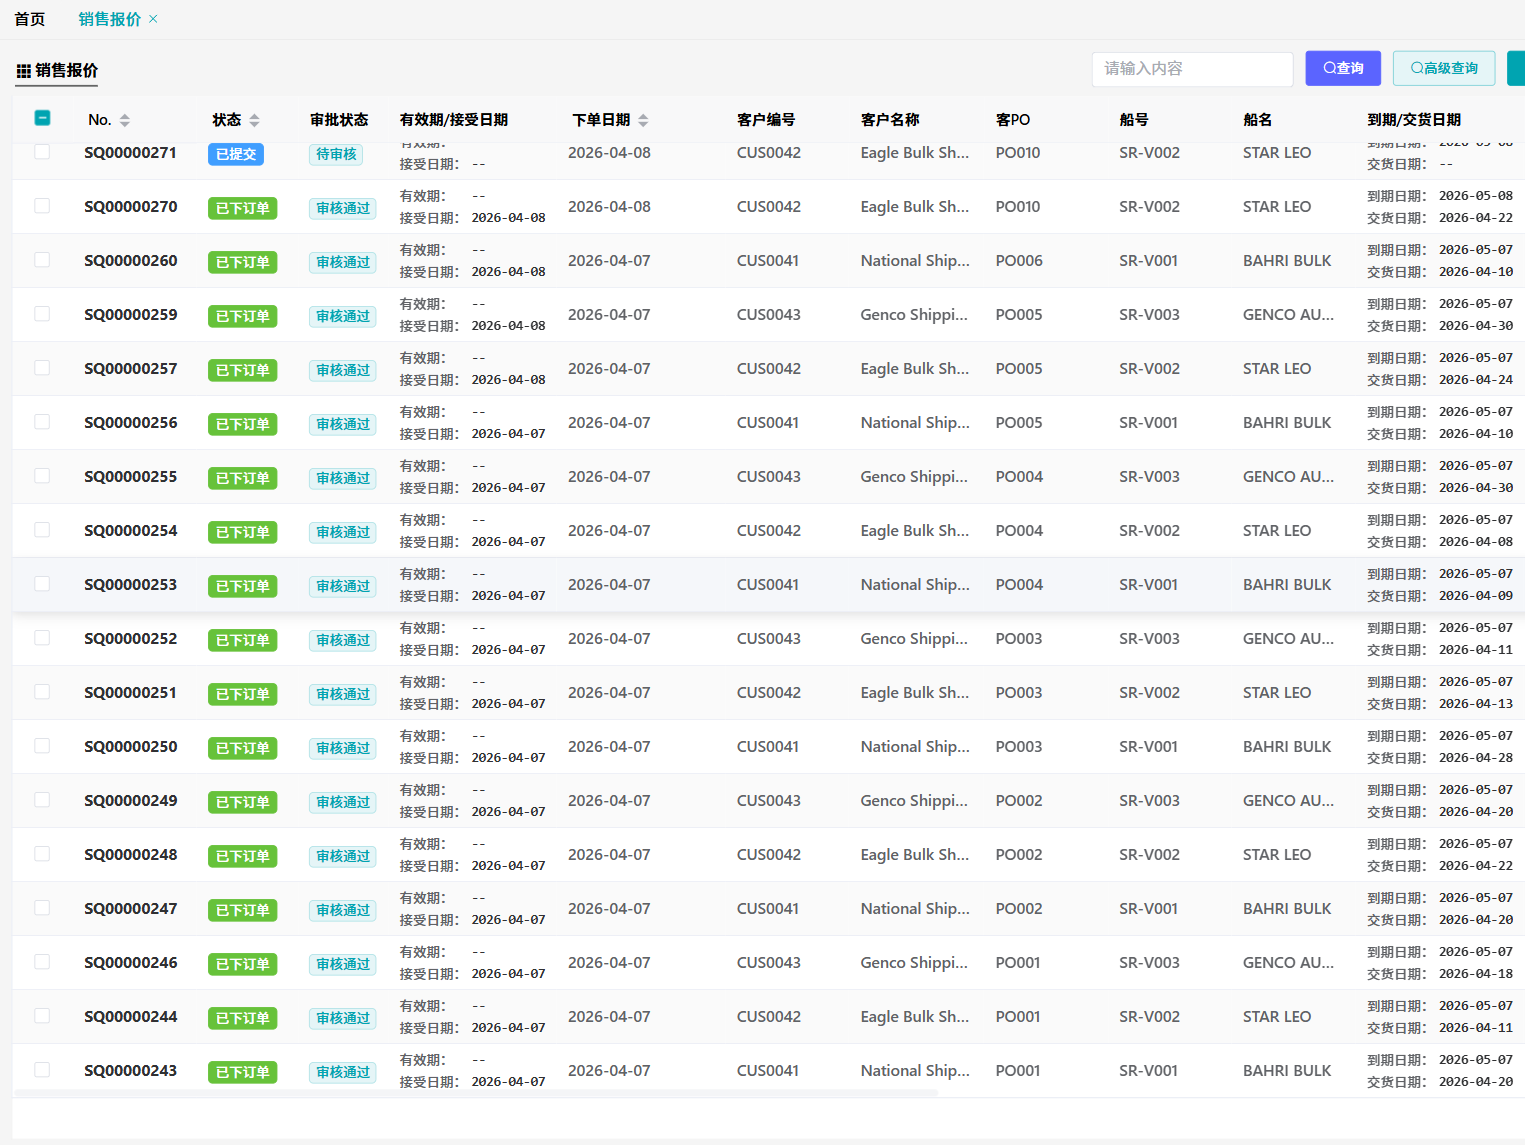Sort by the No. column arrows
1525x1145 pixels.
point(125,120)
